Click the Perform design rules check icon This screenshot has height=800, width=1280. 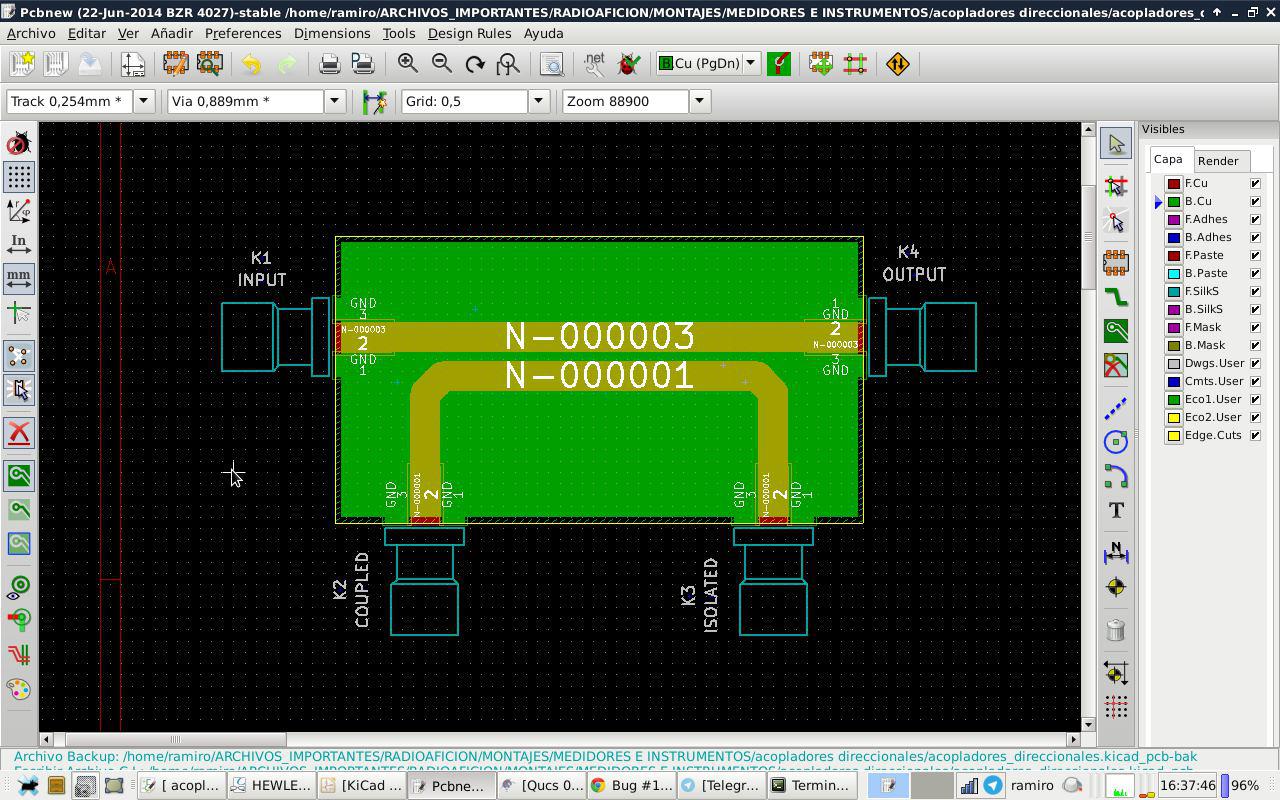[x=629, y=64]
